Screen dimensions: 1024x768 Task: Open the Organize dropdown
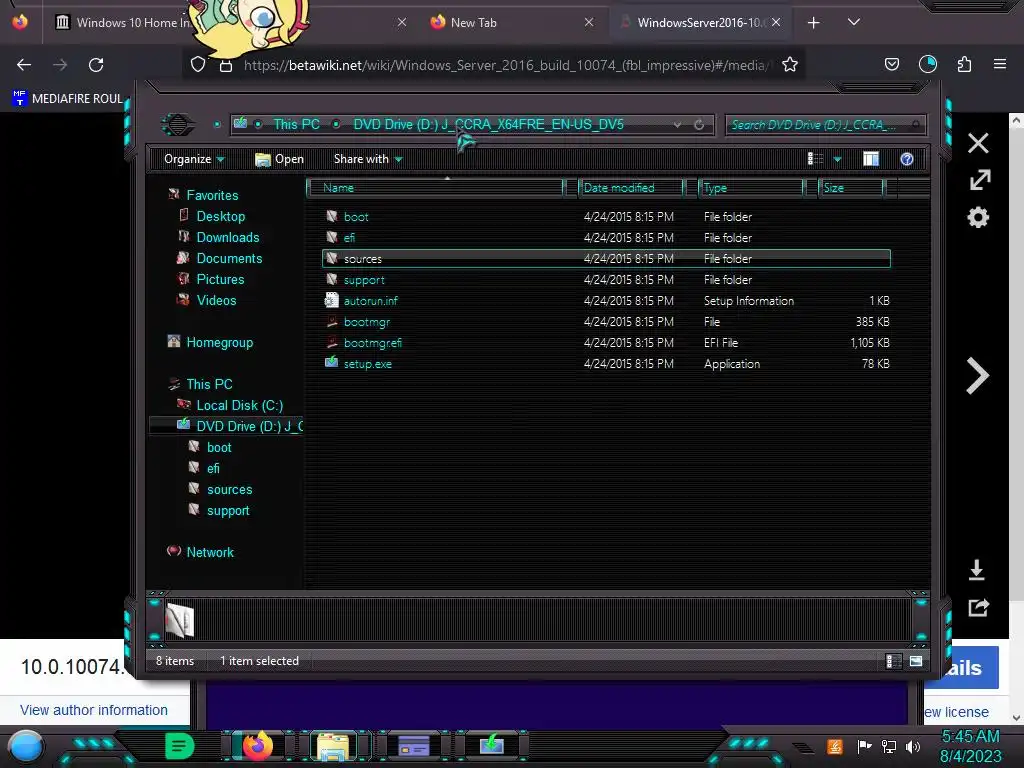(x=194, y=159)
